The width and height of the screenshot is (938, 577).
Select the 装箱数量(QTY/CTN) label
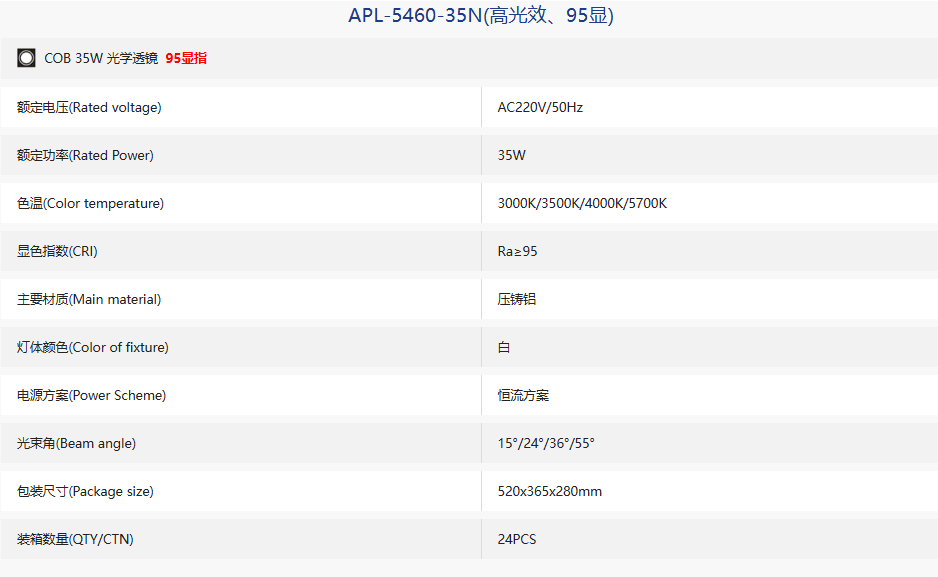(75, 539)
